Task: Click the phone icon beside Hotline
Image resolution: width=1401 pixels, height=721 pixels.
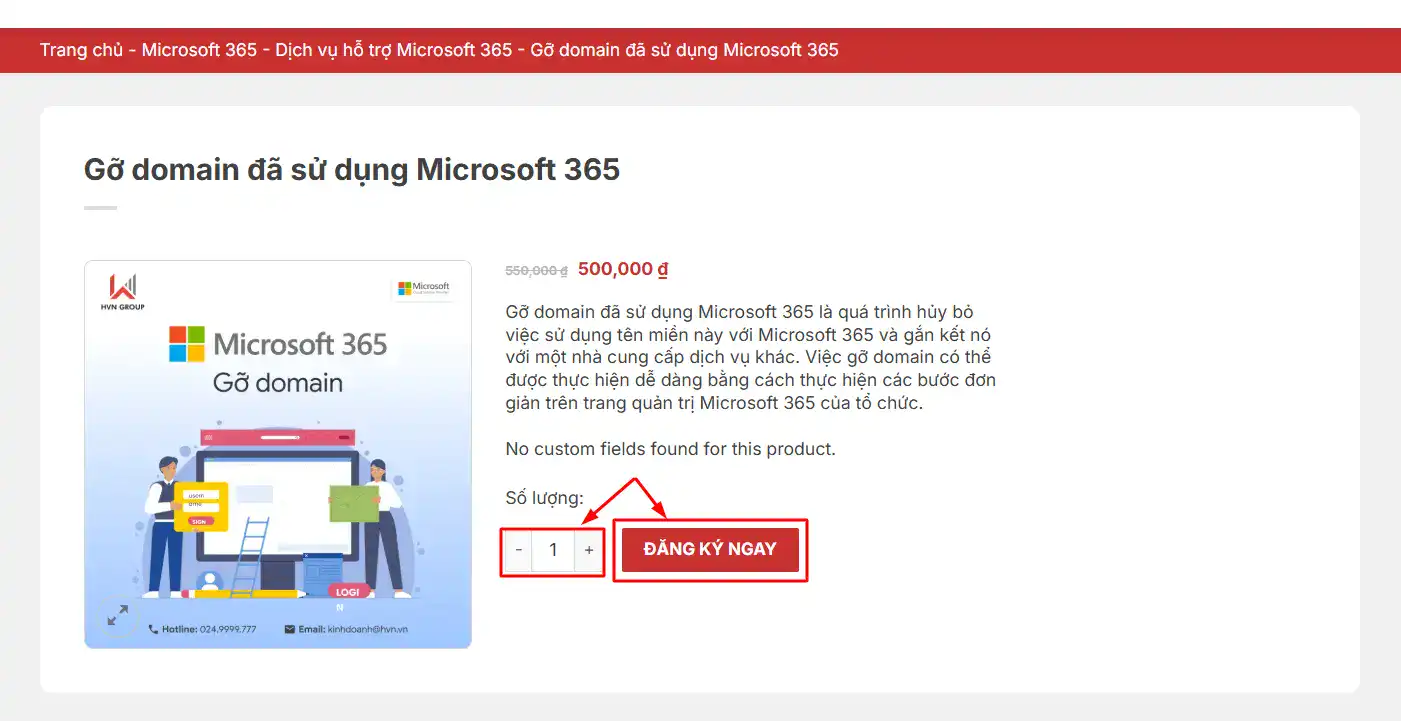Action: tap(153, 629)
